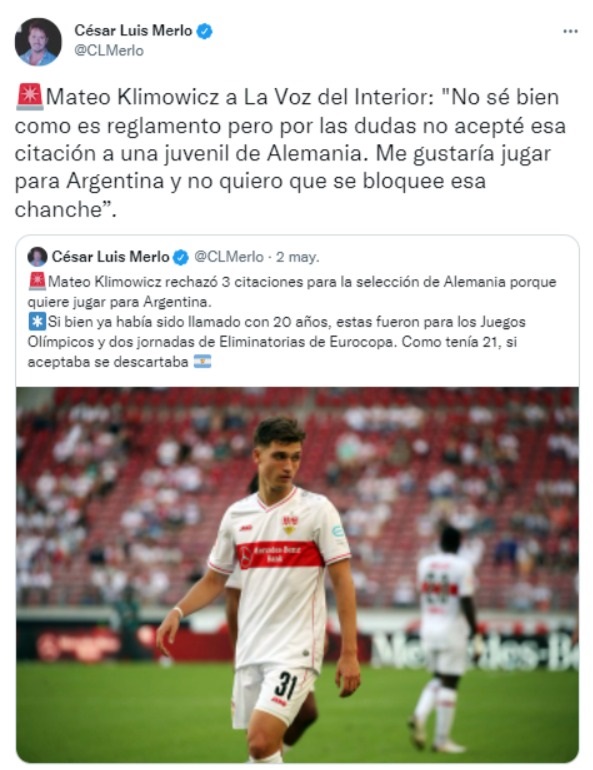Open the @CLMerlo handle under the author name
This screenshot has width=593, height=770.
[108, 51]
